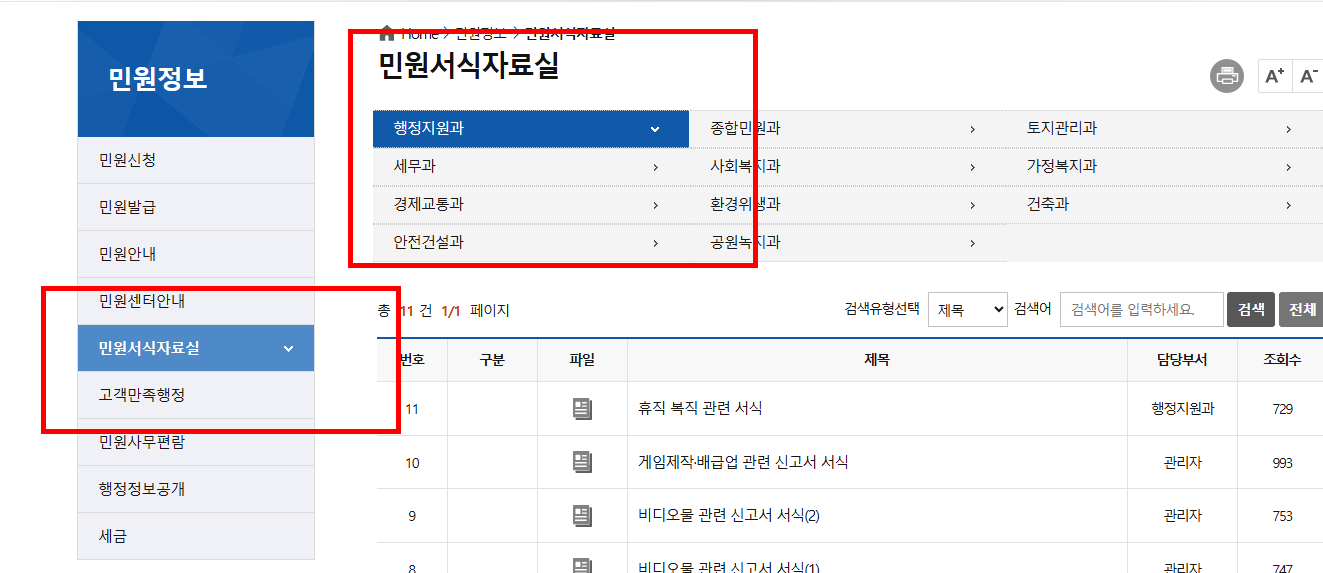Click chevron next to 세무과

pyautogui.click(x=655, y=167)
